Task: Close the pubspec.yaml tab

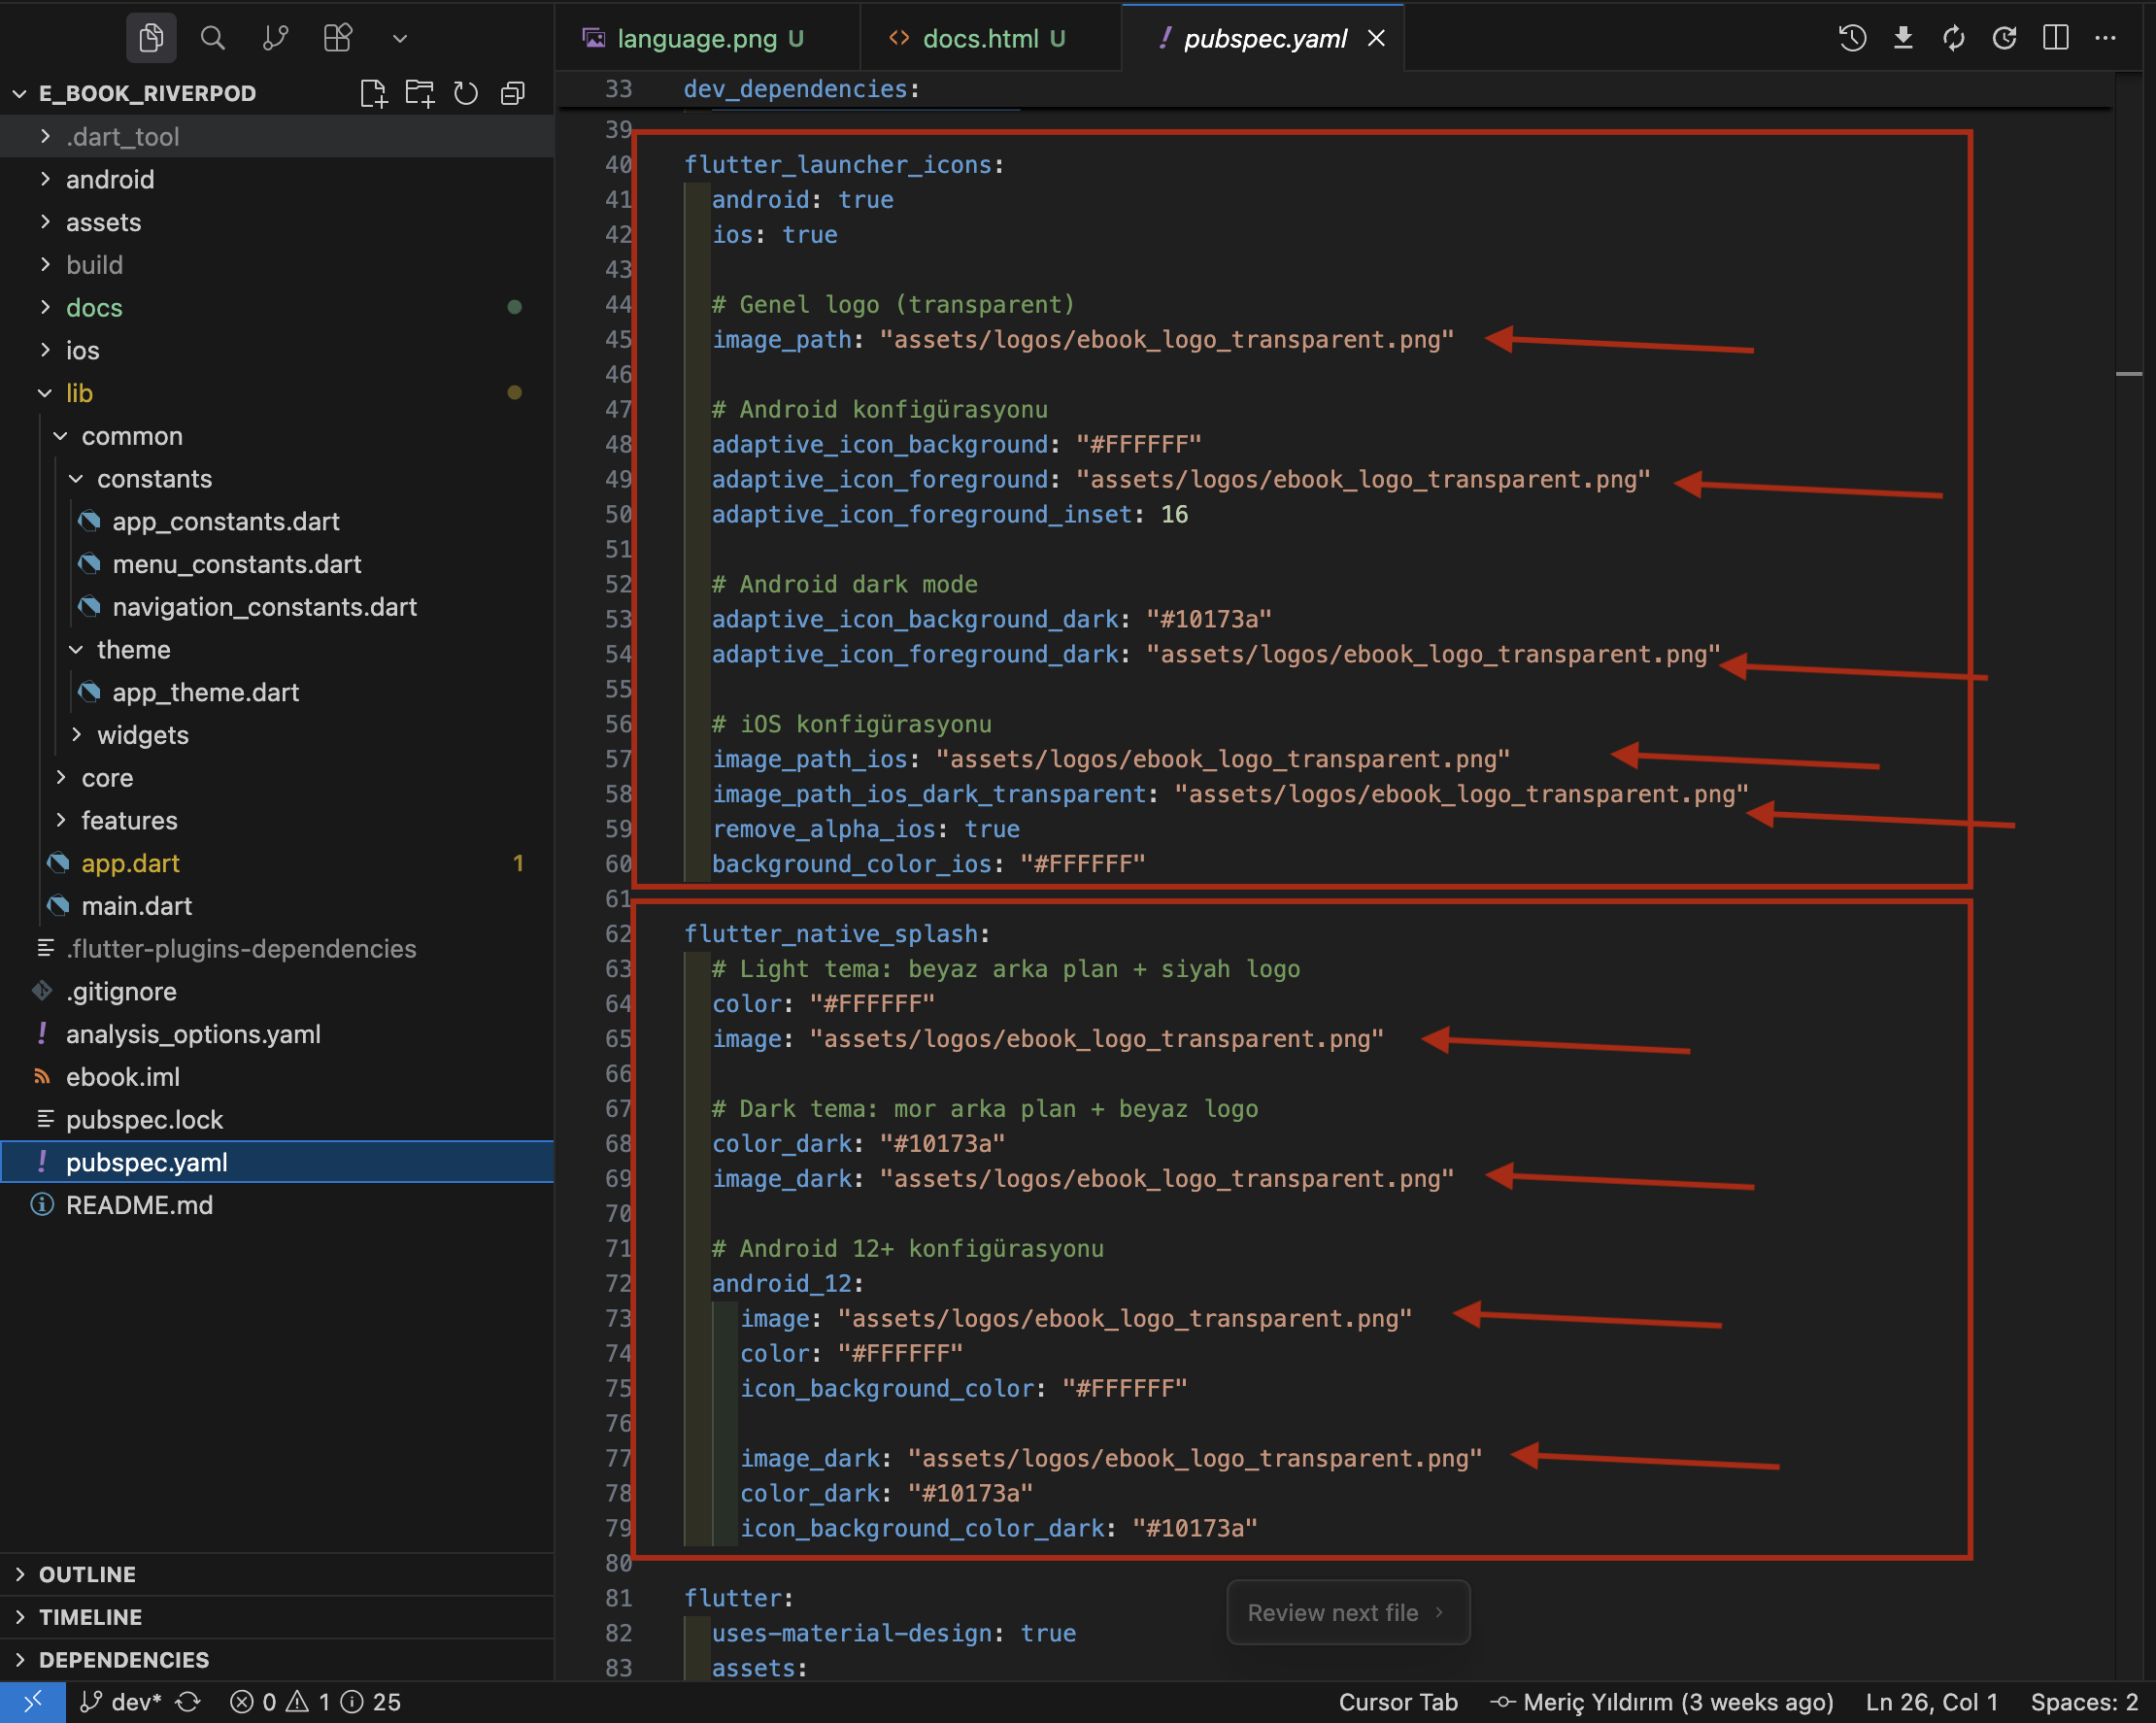Action: [1377, 38]
